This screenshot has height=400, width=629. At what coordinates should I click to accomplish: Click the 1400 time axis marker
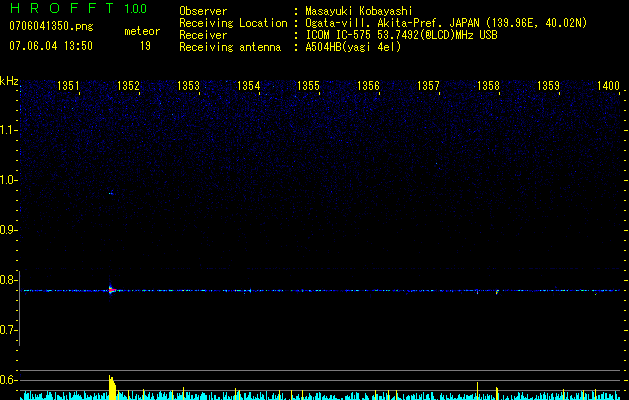608,86
